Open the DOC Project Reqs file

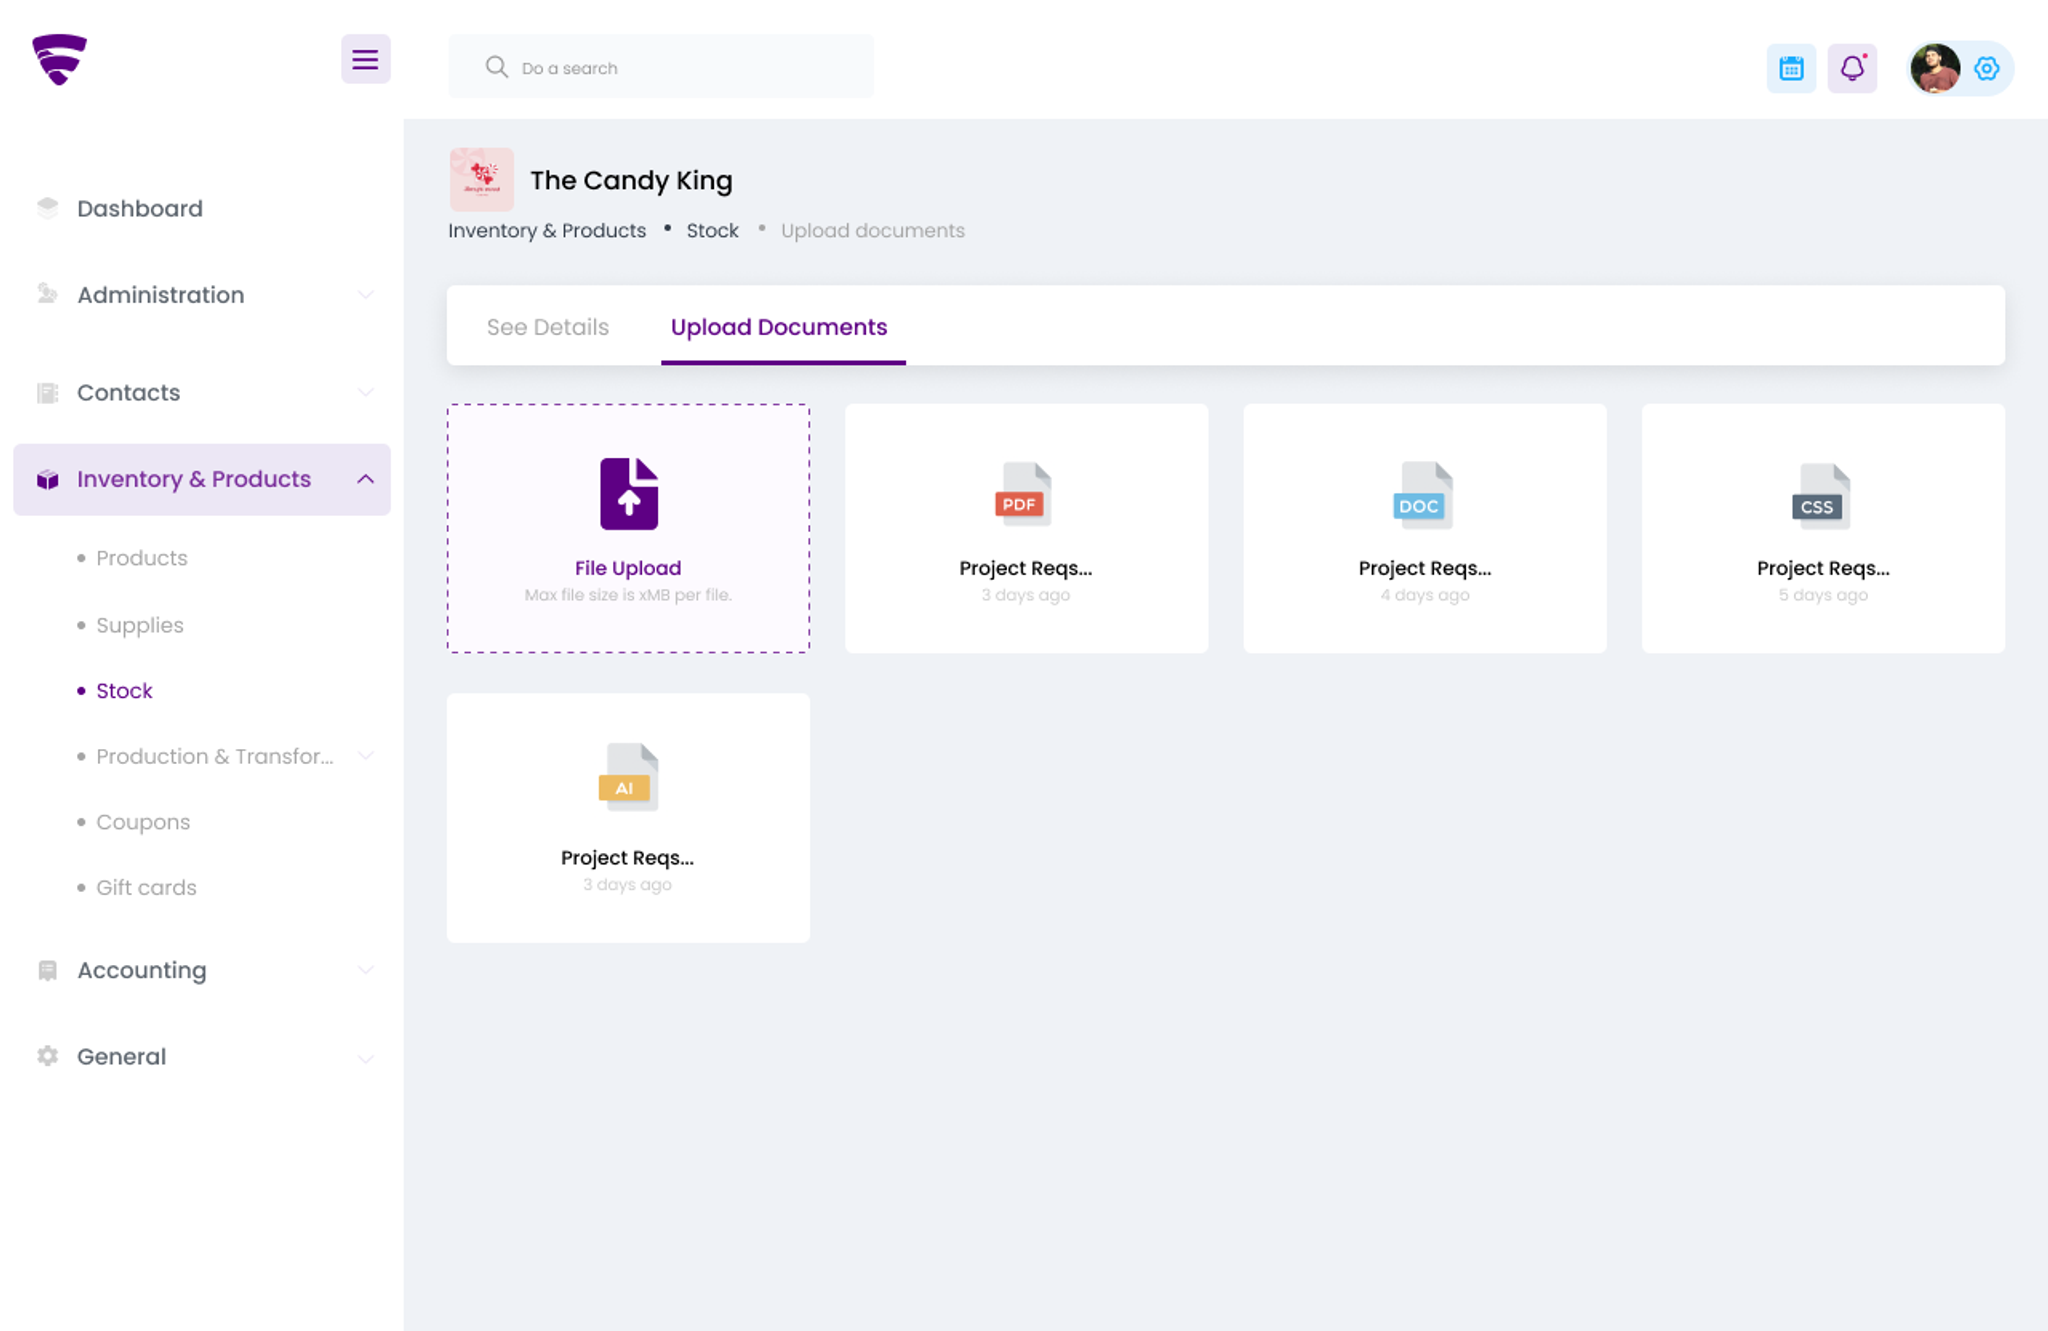click(1424, 528)
